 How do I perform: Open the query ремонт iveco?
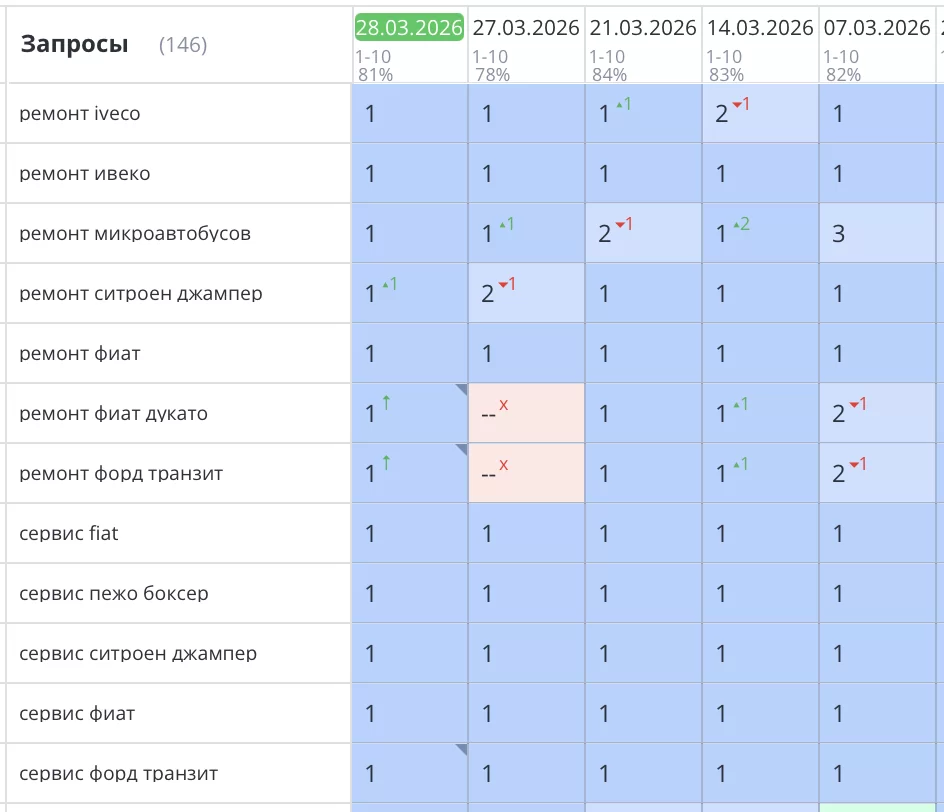tap(80, 113)
